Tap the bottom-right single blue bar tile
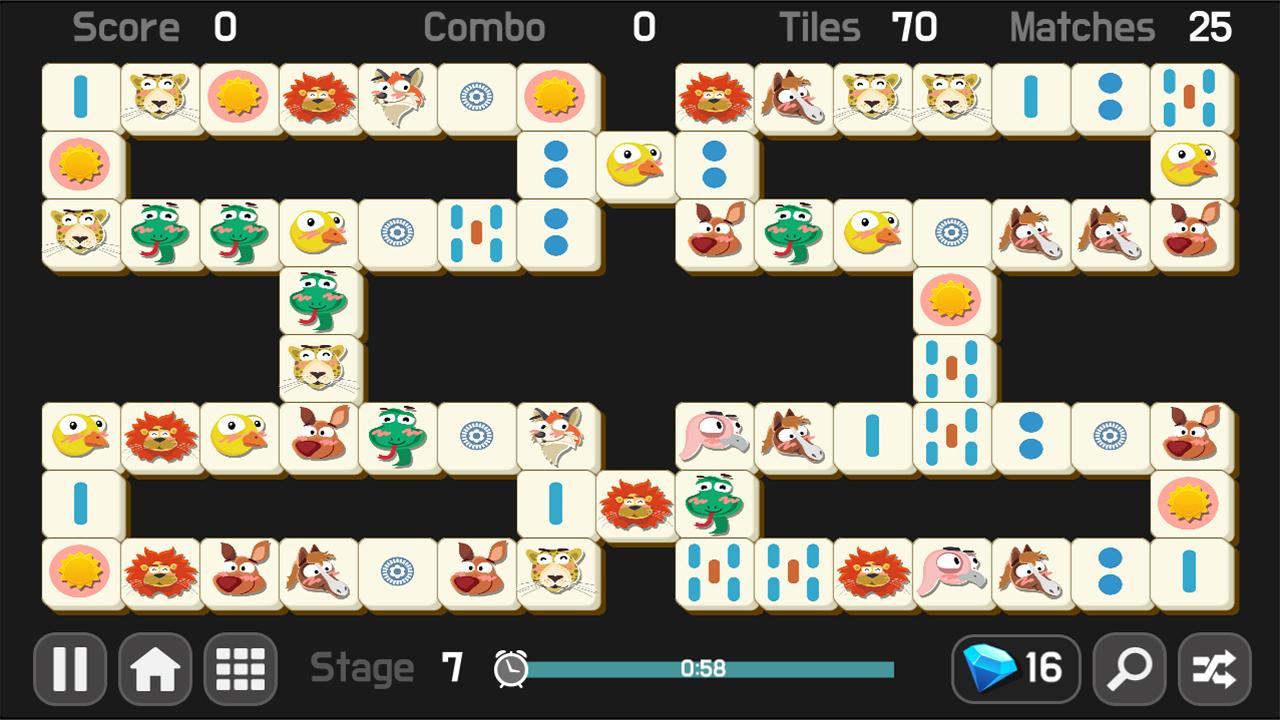The width and height of the screenshot is (1280, 720). click(1190, 573)
